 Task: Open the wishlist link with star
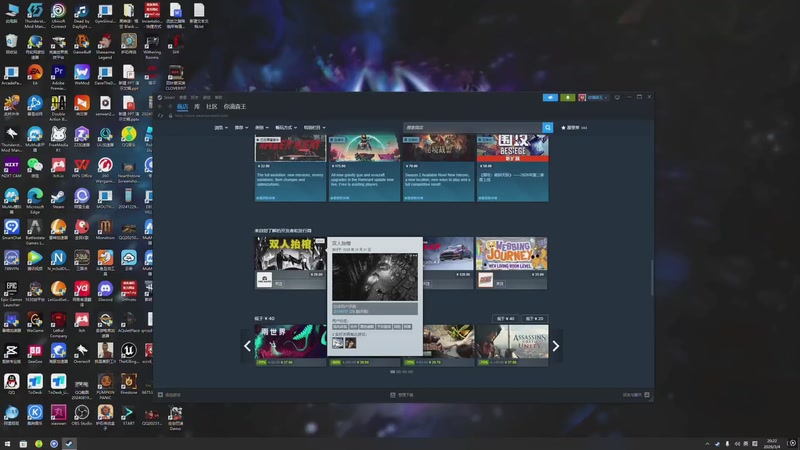coord(574,128)
